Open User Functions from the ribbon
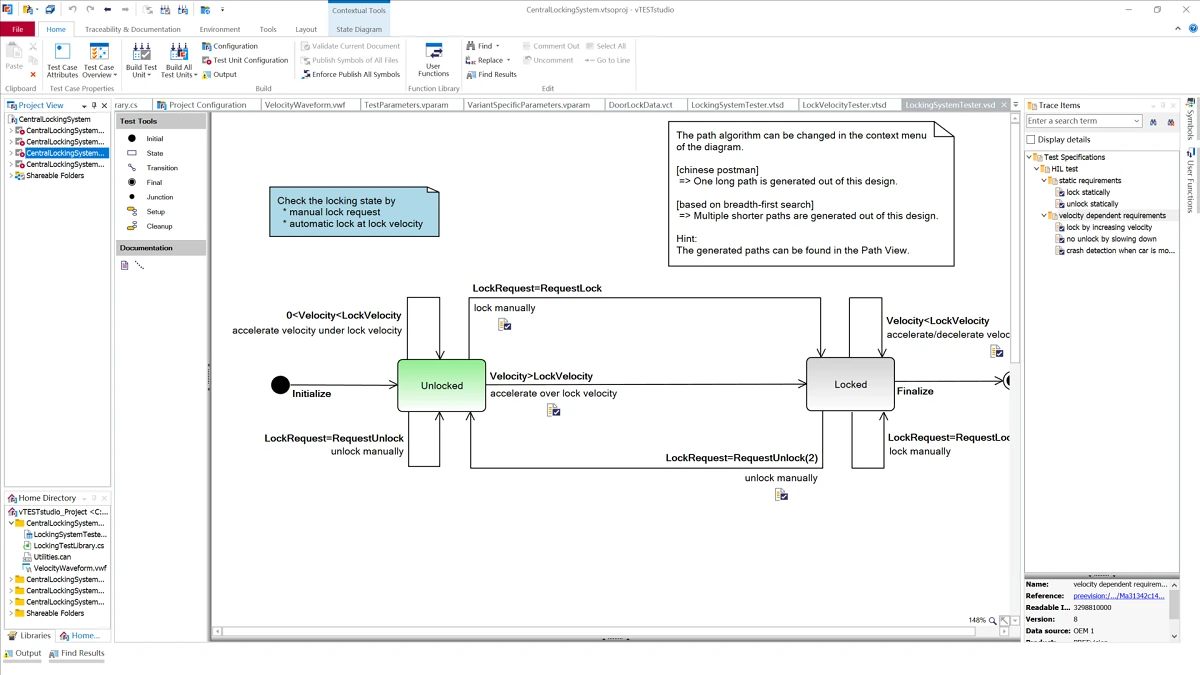This screenshot has height=675, width=1200. click(433, 60)
